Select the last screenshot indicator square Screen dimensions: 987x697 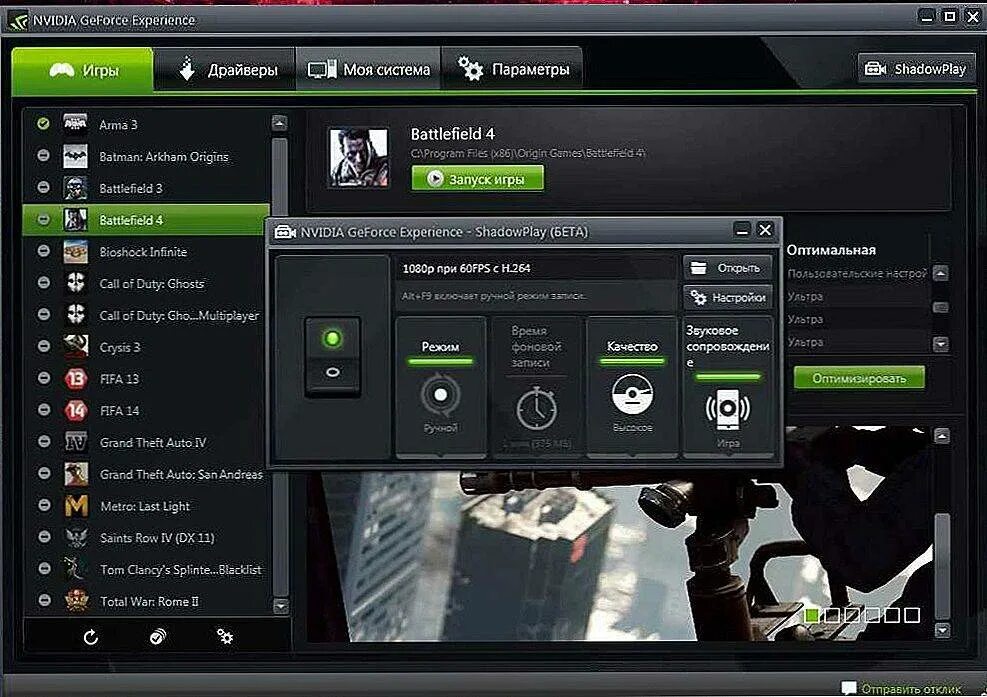[x=912, y=615]
